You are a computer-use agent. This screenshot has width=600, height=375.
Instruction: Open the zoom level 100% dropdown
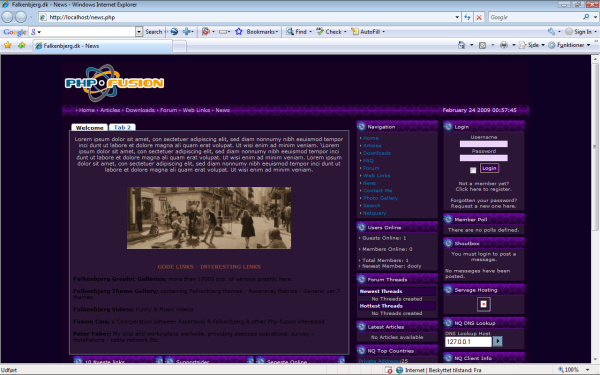click(x=588, y=370)
